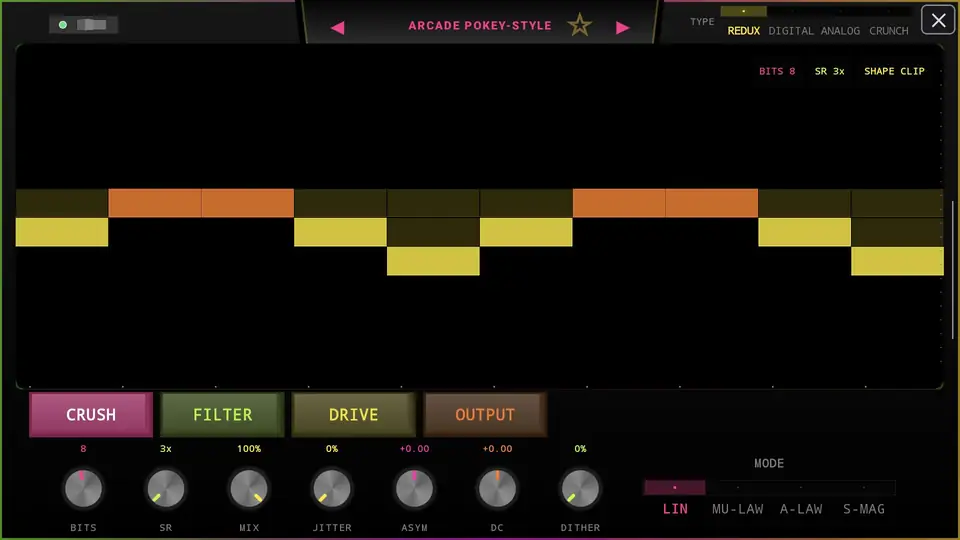The width and height of the screenshot is (960, 540).
Task: Click the SR knob
Action: [x=166, y=489]
